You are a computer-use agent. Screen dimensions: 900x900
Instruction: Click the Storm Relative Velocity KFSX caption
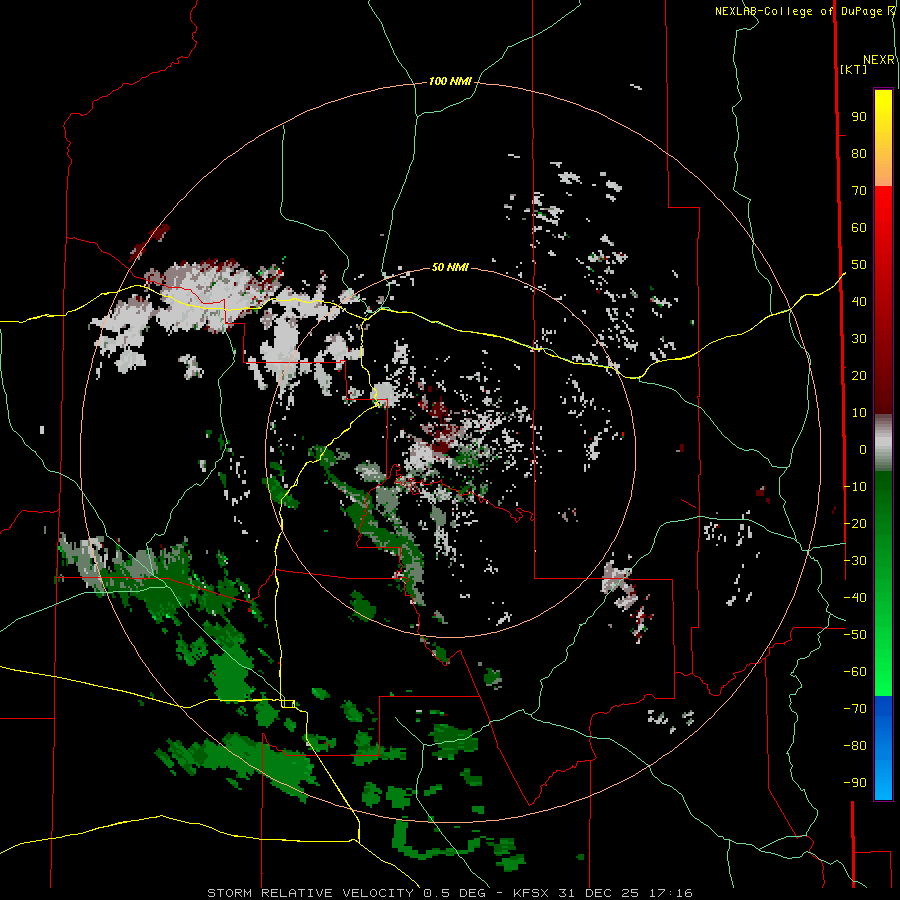[x=450, y=893]
